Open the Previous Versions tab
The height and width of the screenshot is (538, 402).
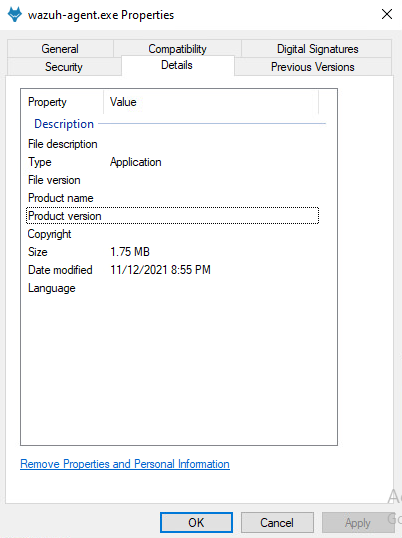[312, 67]
